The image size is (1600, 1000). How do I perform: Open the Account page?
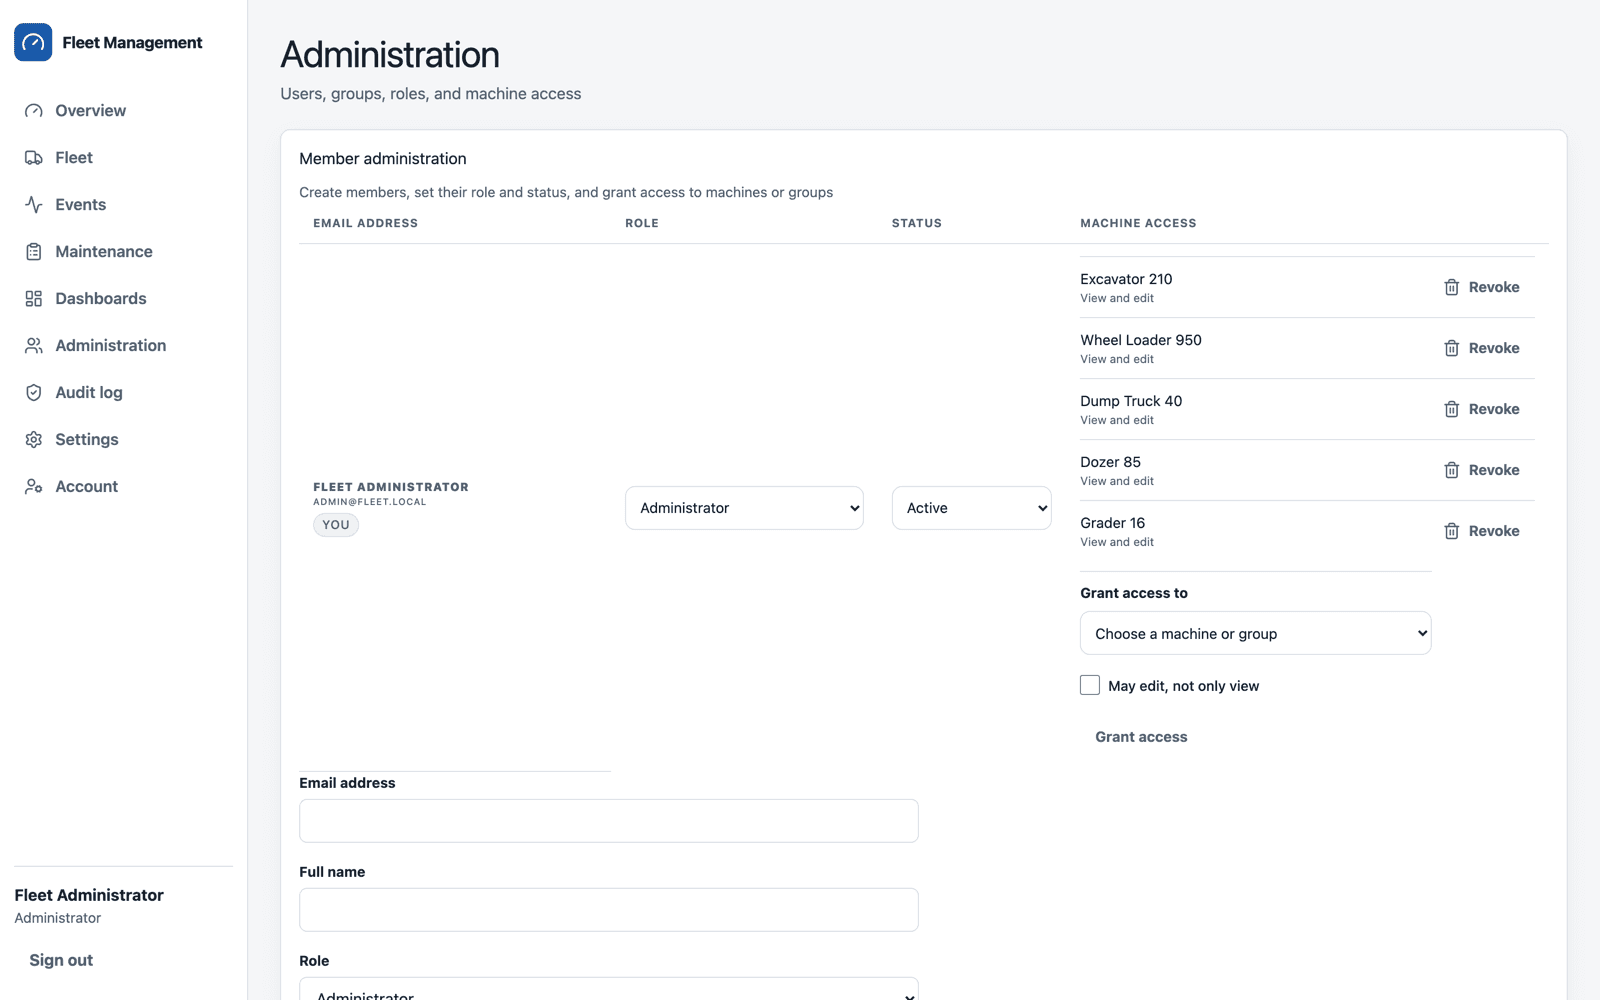(x=124, y=487)
